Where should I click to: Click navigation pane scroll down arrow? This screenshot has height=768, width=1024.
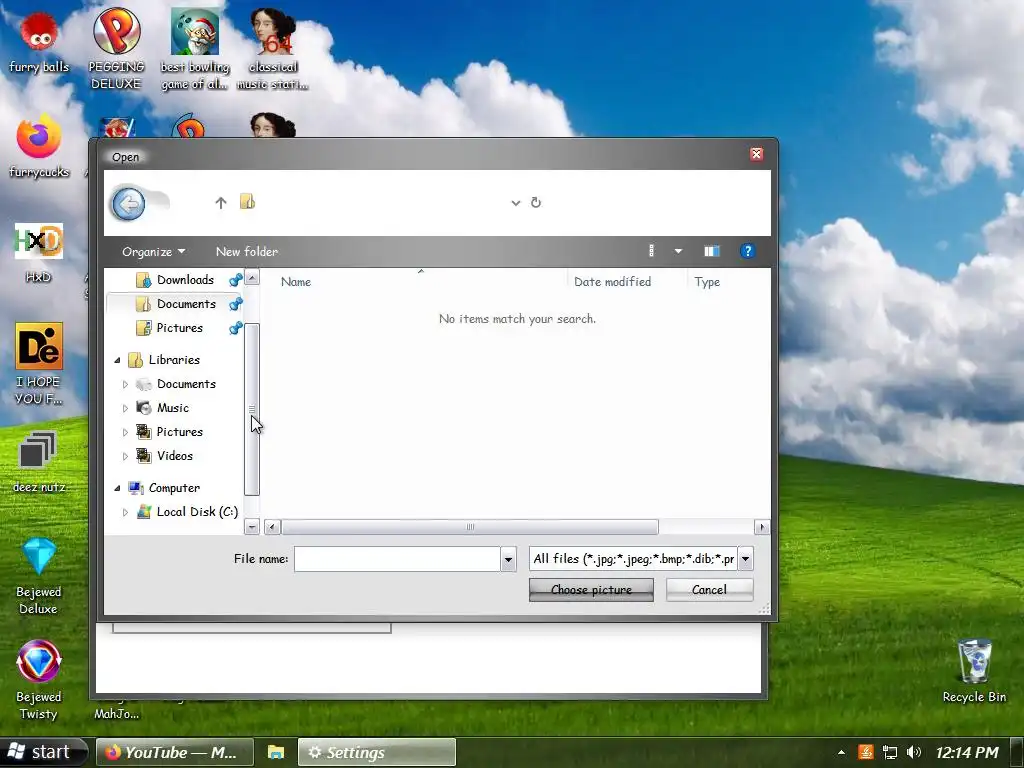[x=251, y=526]
